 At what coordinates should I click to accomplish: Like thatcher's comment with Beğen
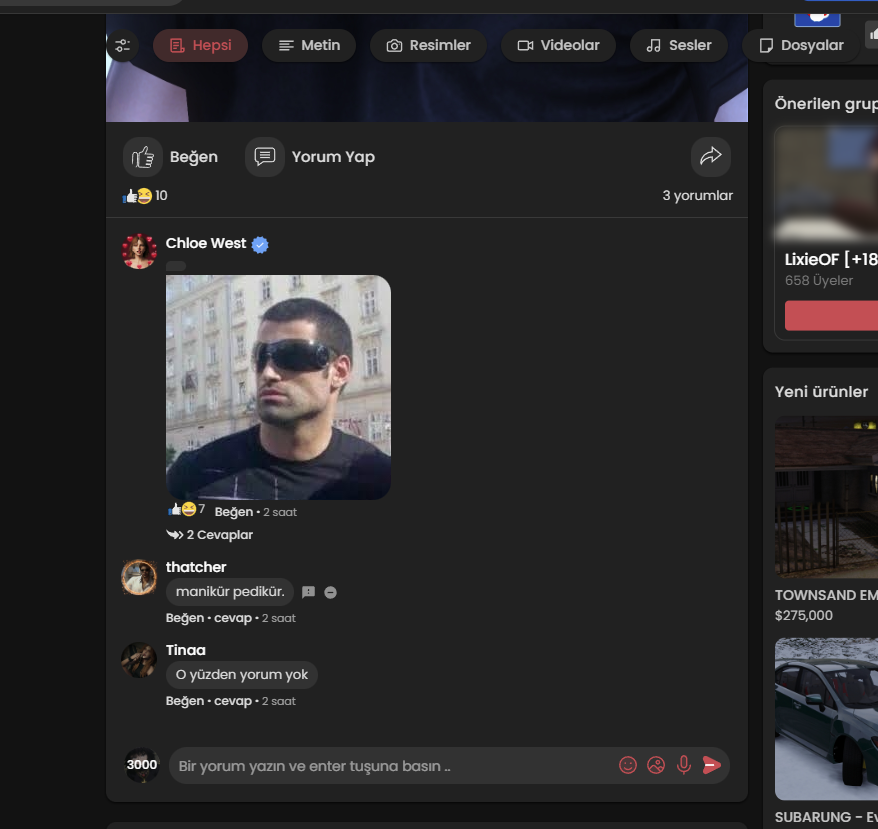tap(185, 618)
